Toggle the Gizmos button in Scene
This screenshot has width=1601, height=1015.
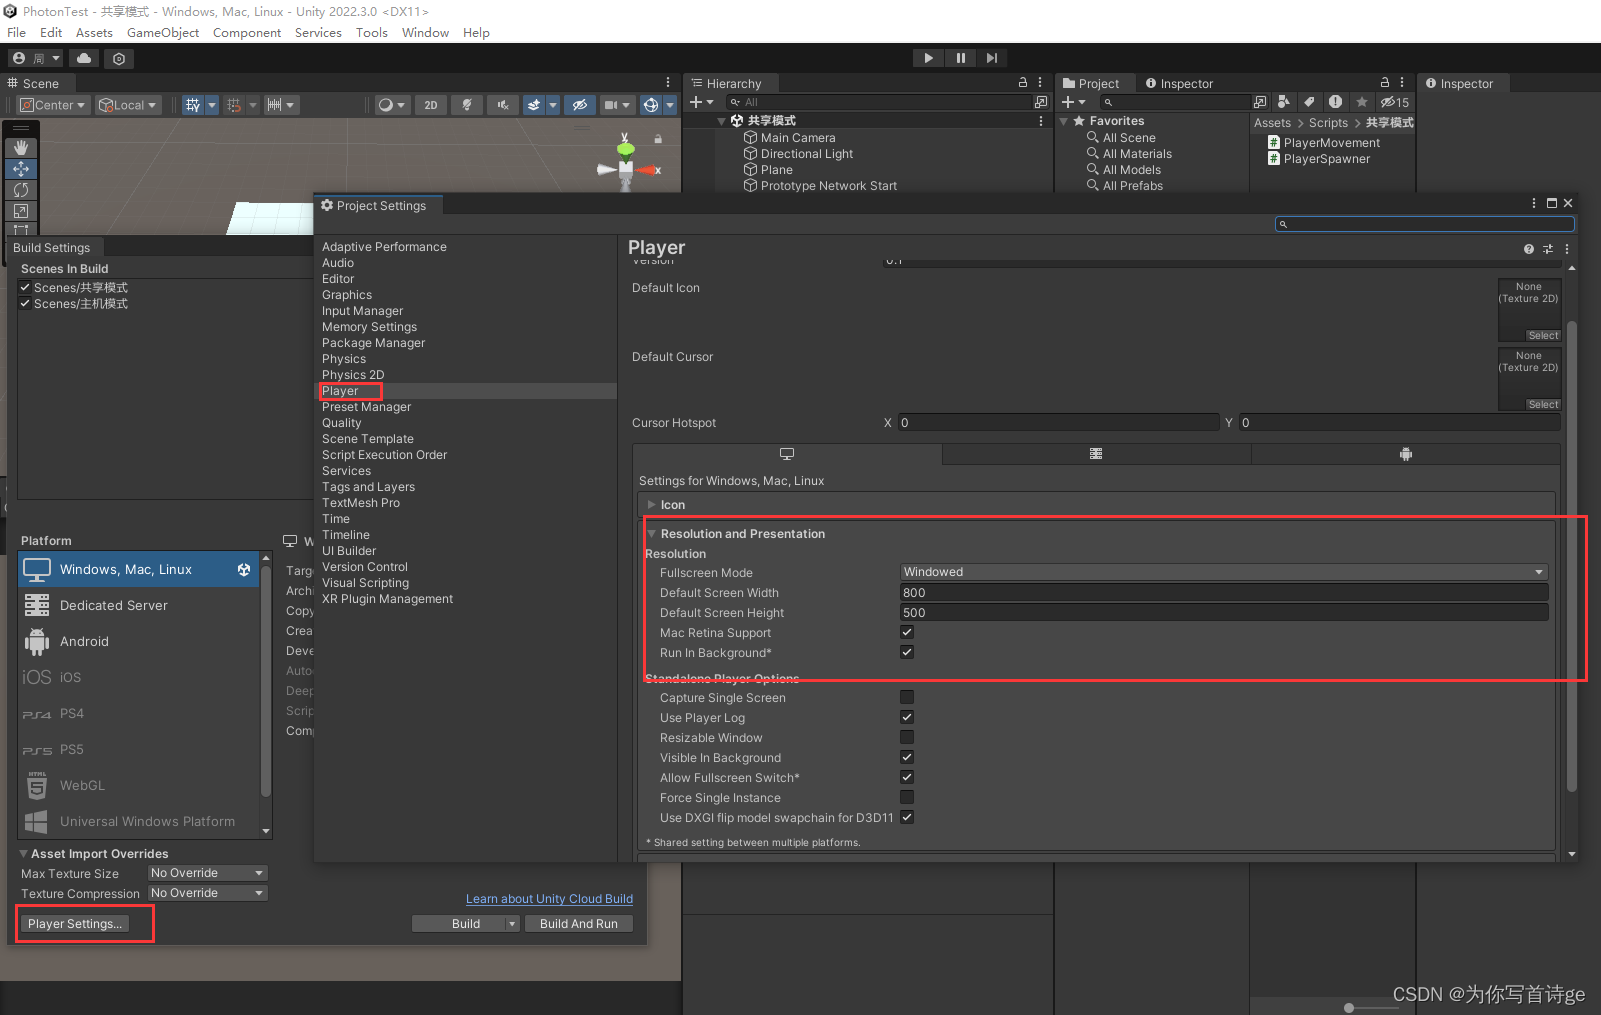pyautogui.click(x=651, y=105)
